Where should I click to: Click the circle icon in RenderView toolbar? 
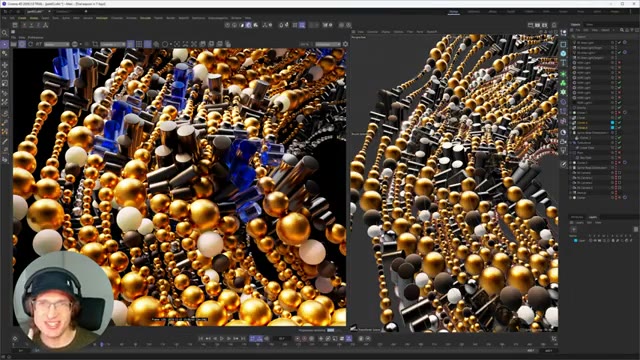165,44
